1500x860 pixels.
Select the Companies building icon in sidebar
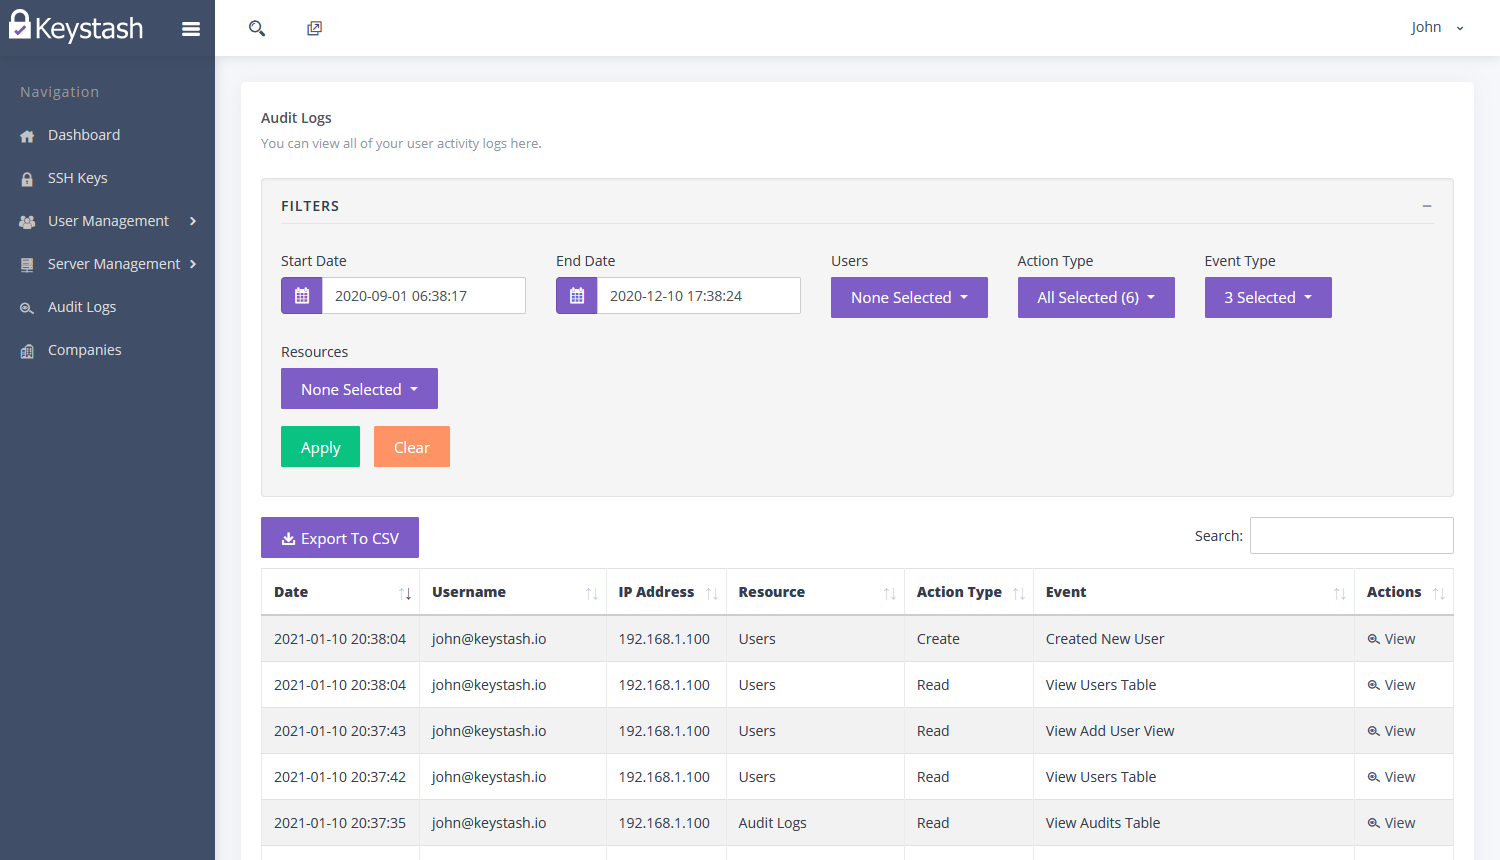[27, 349]
